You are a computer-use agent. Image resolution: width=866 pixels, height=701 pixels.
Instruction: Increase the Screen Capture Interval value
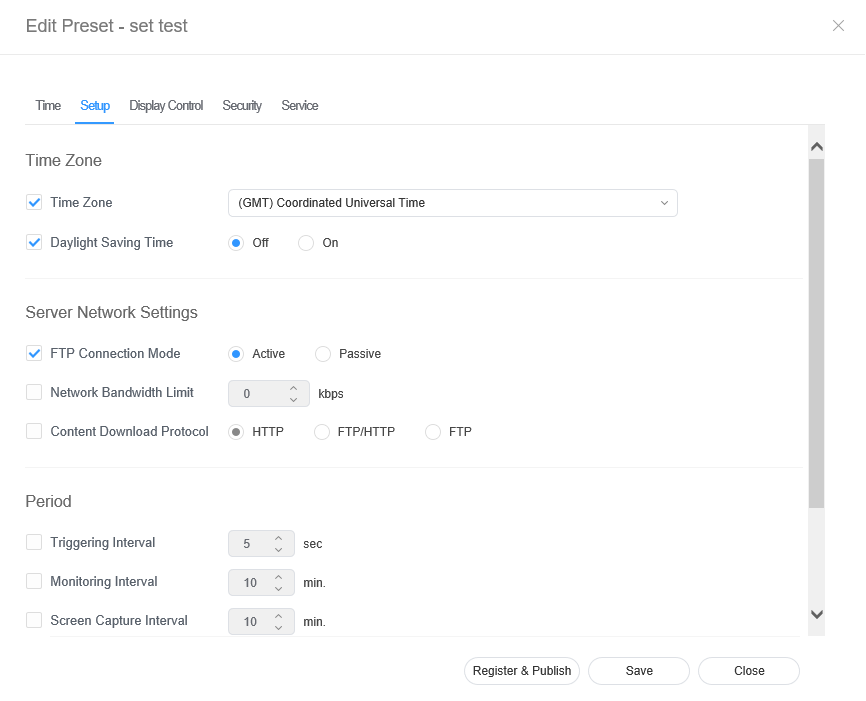(279, 615)
